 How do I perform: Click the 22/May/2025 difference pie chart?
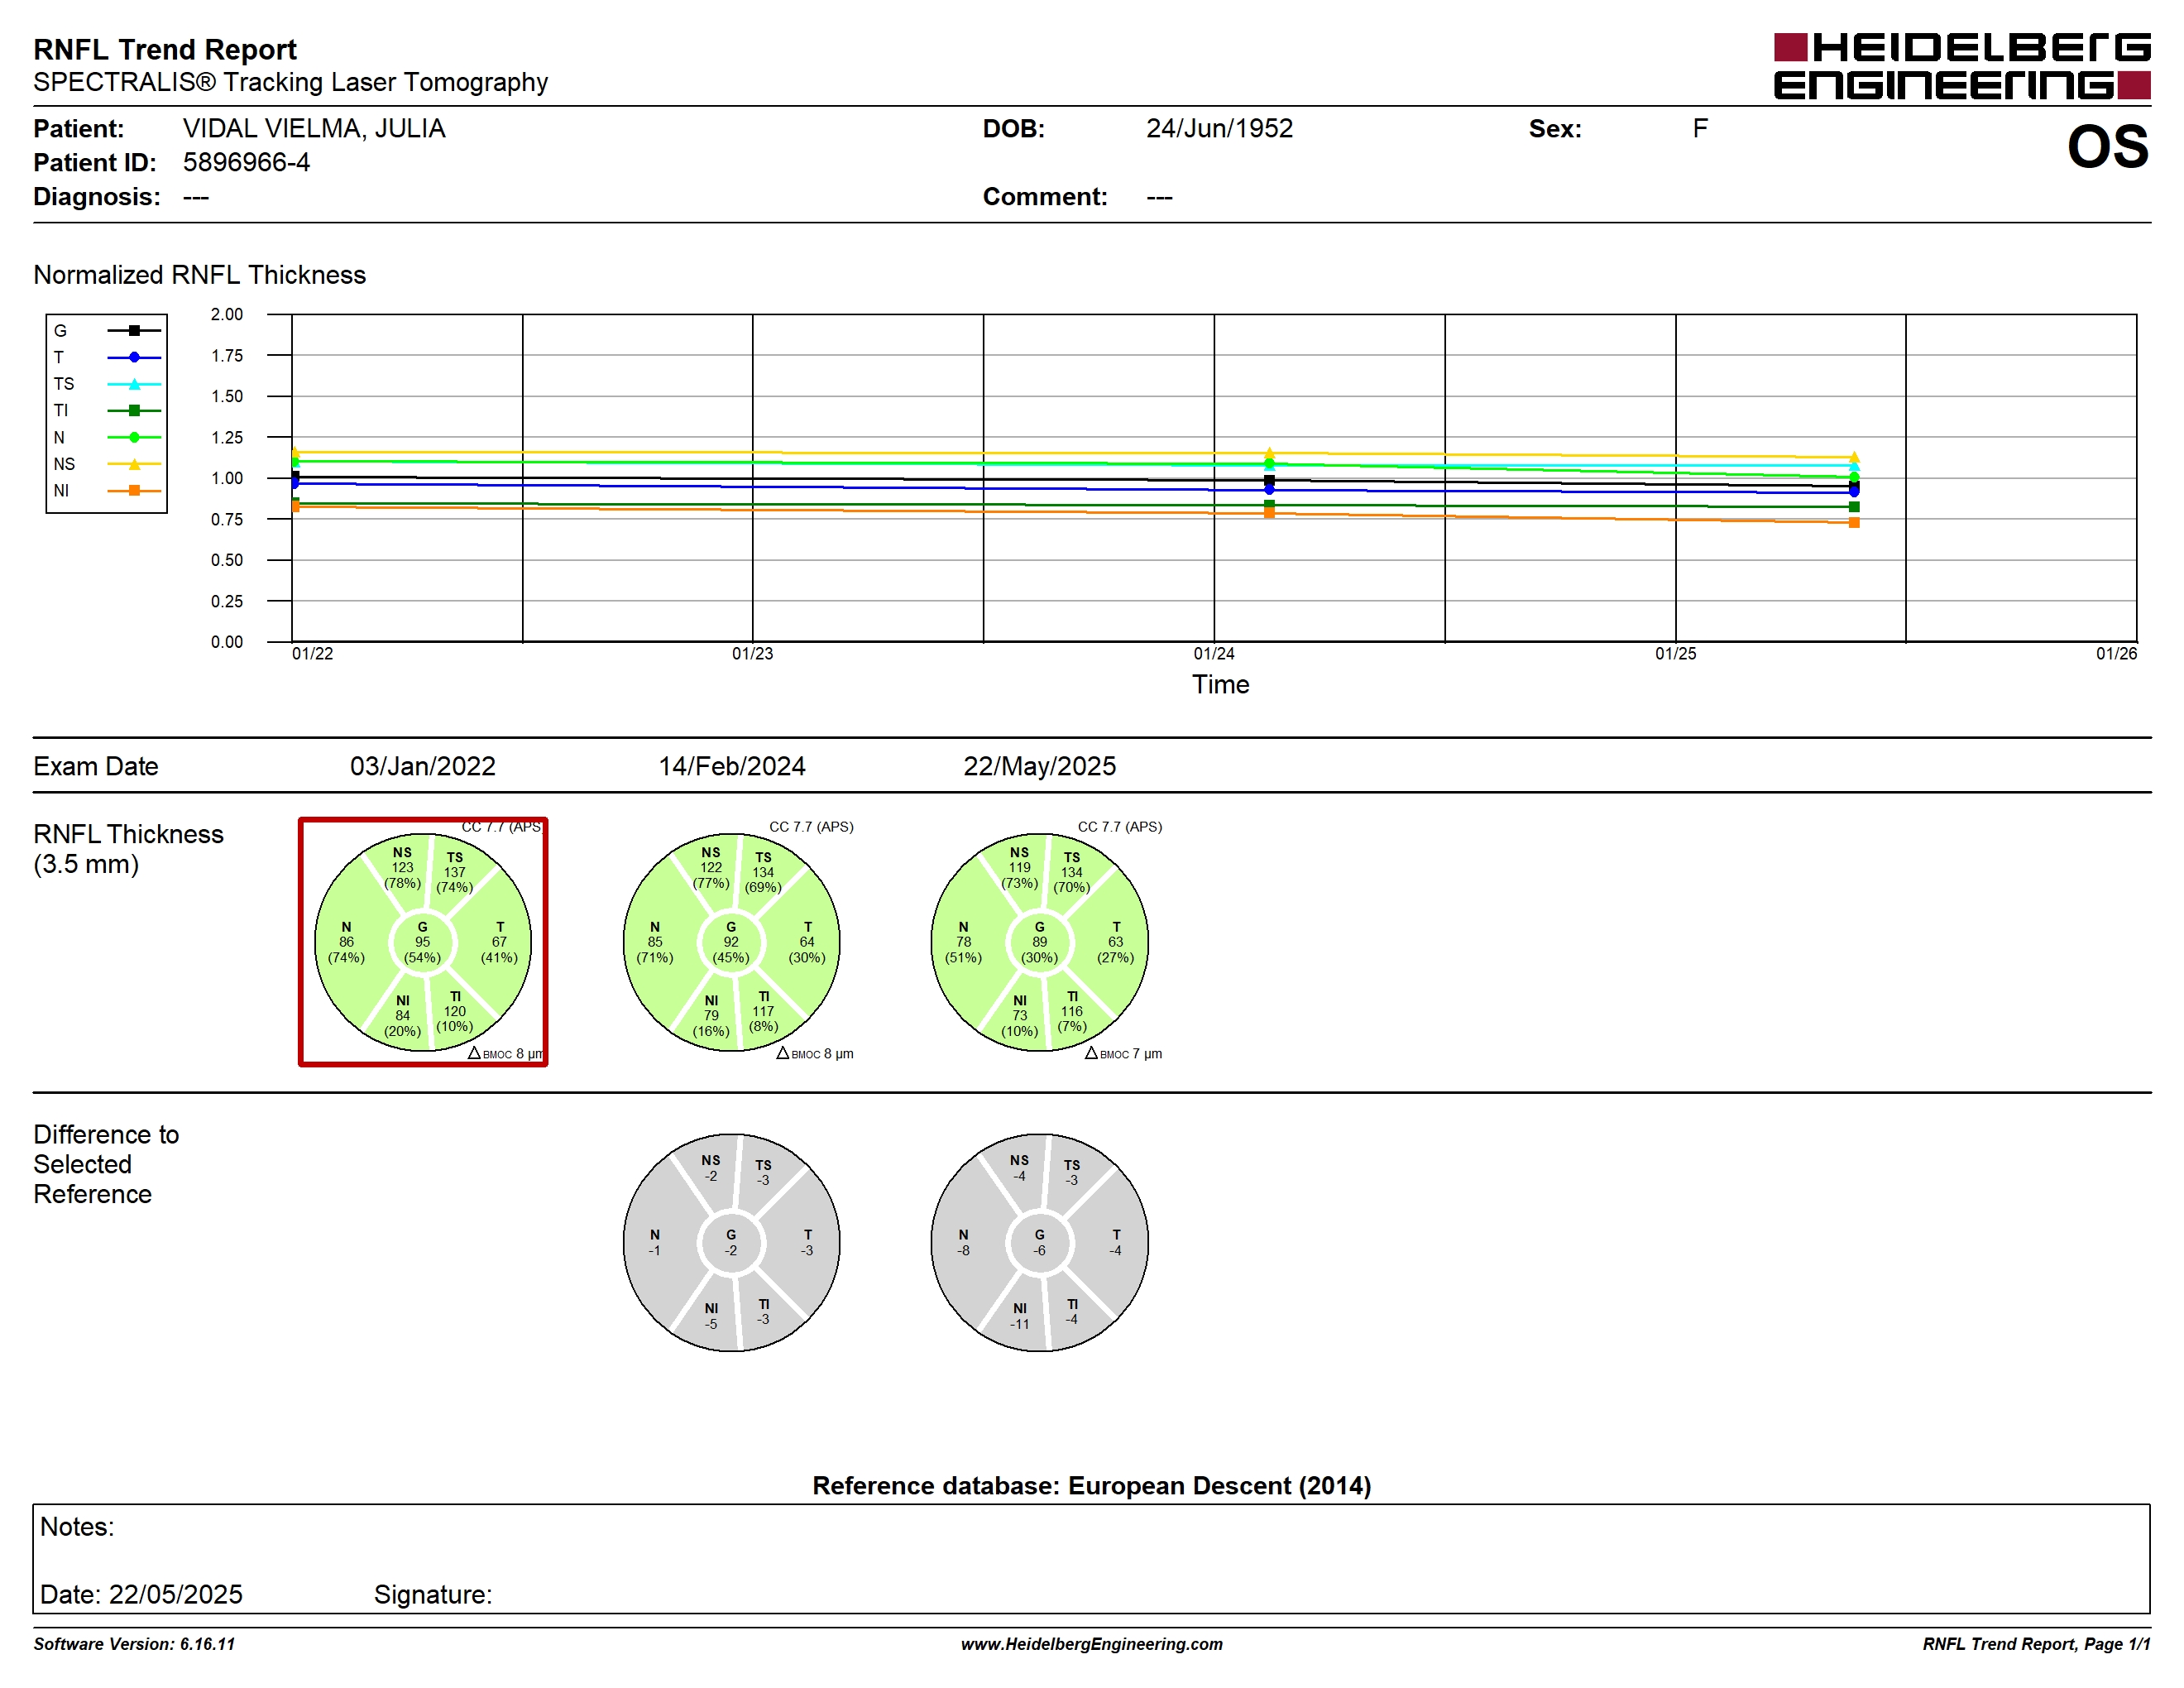tap(1039, 1242)
